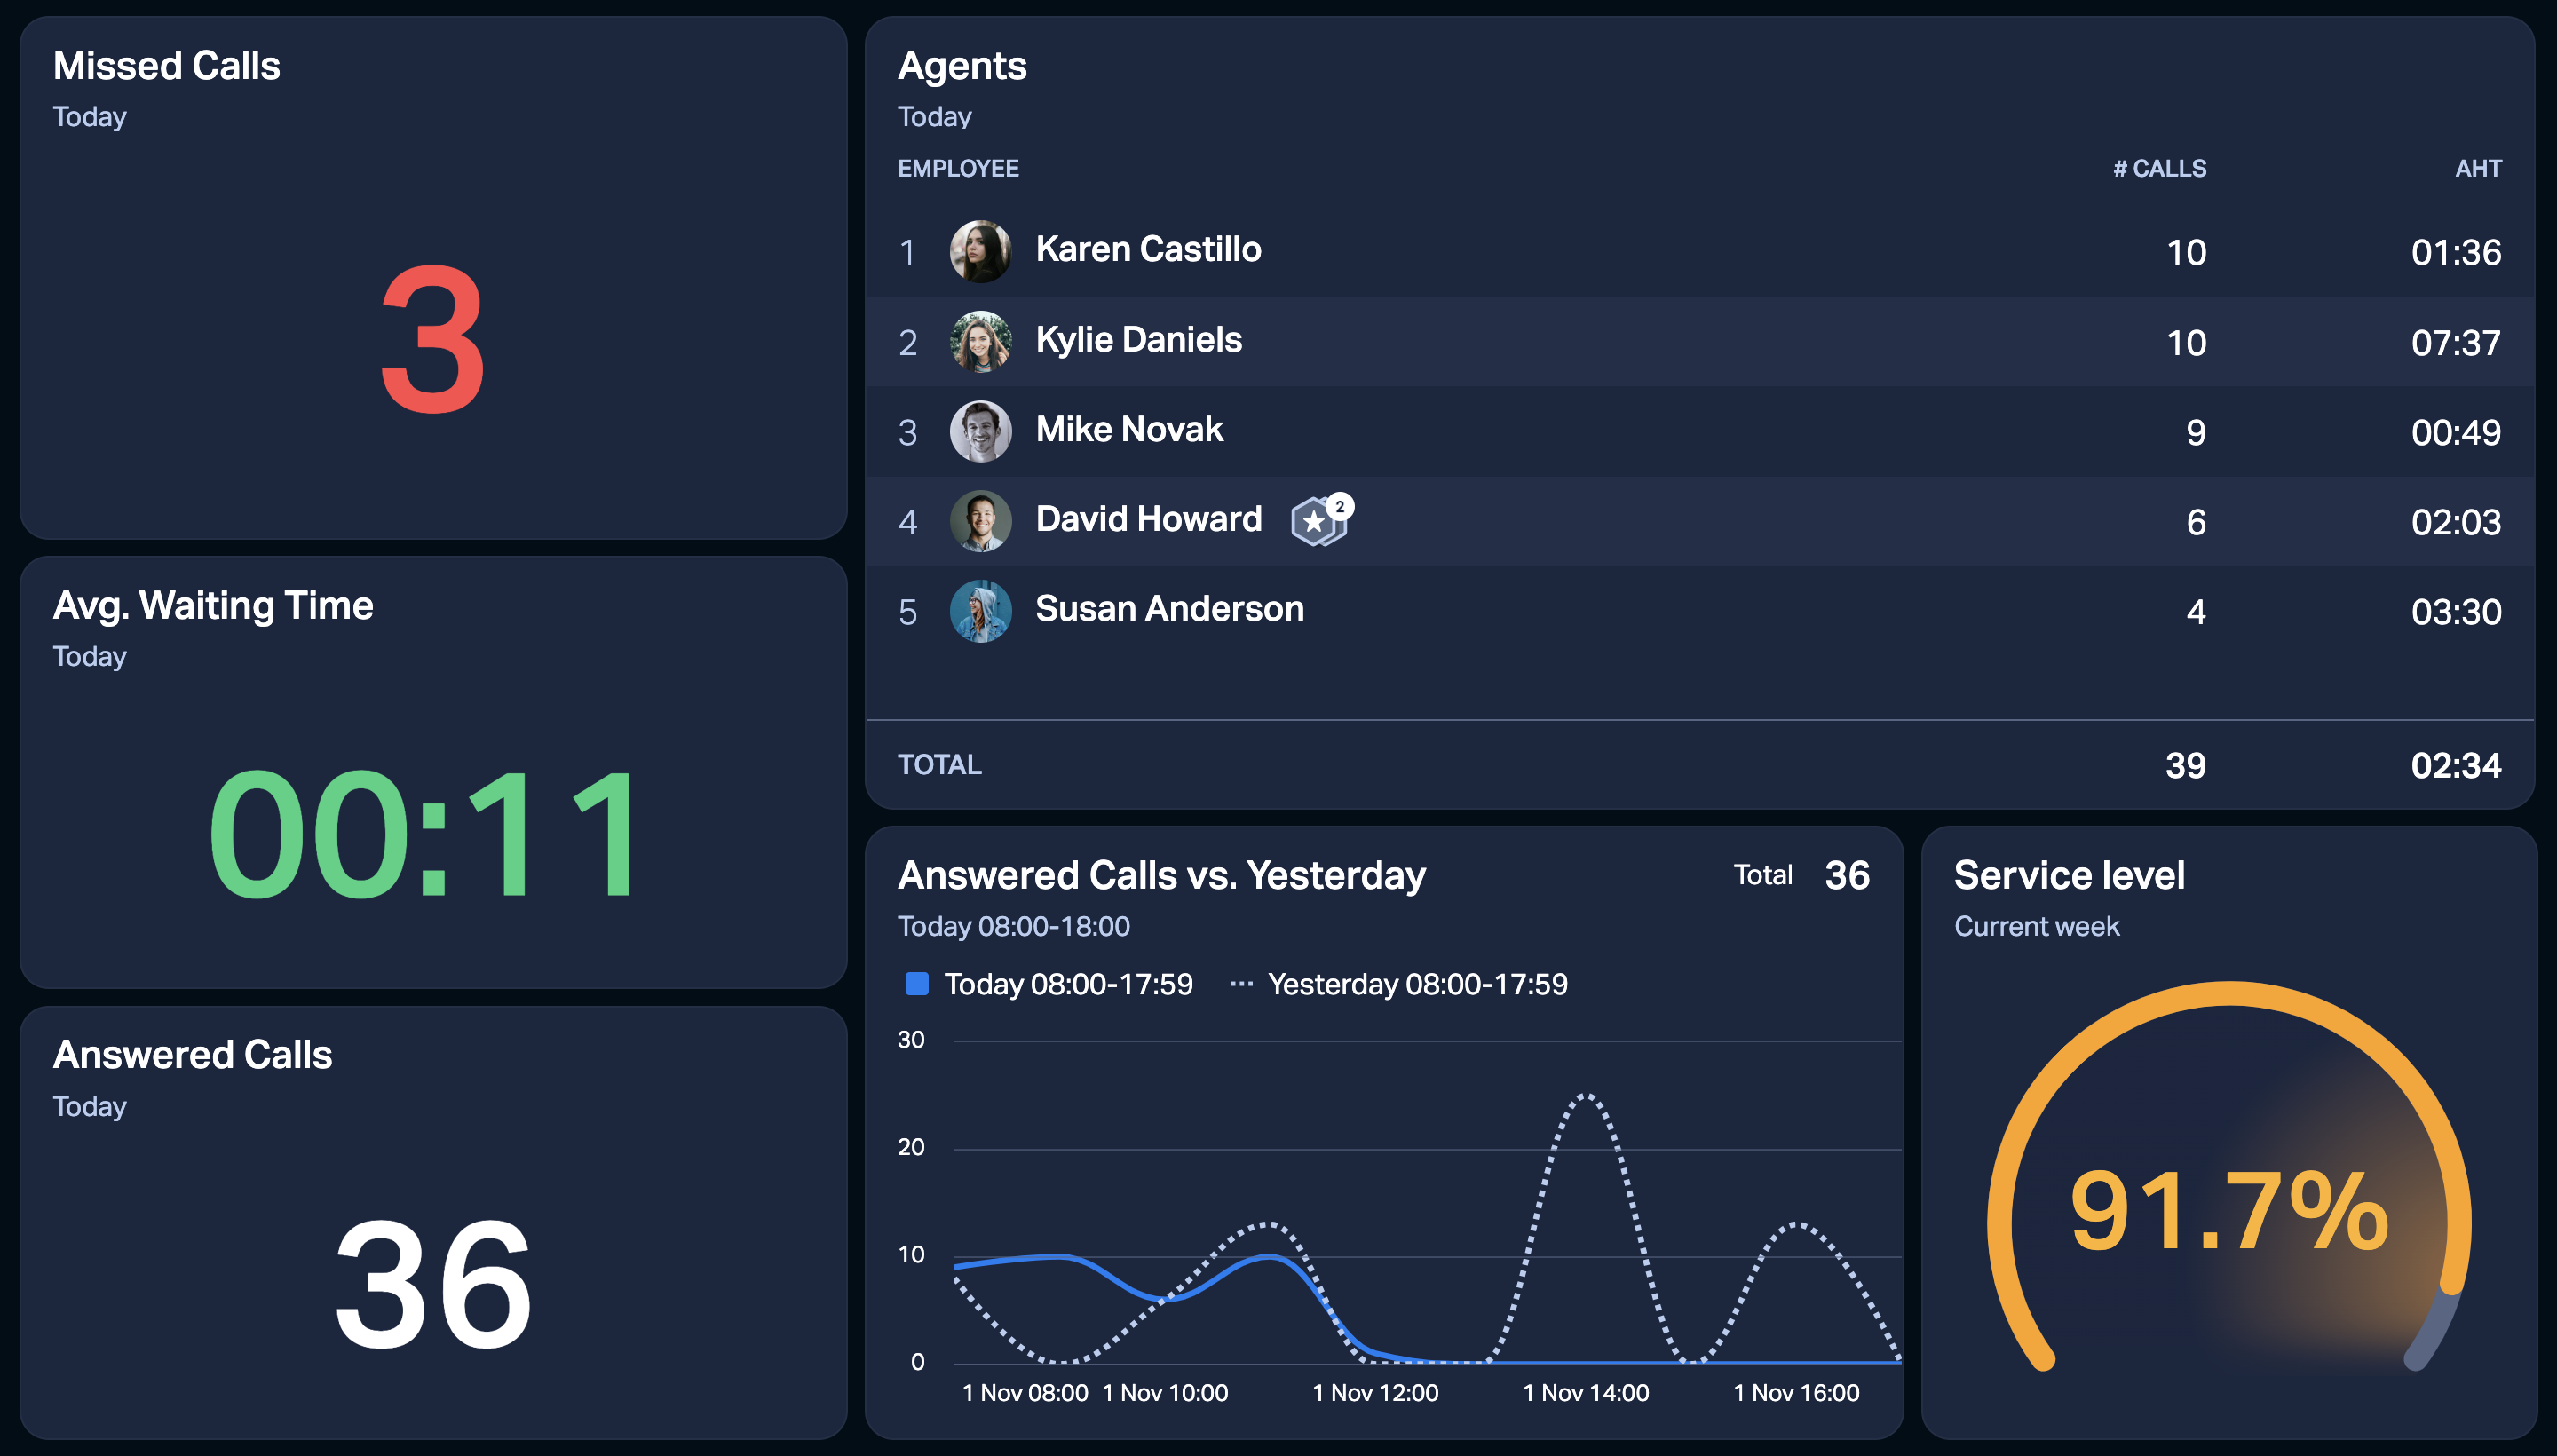
Task: Click David Howard's star achievement badge
Action: (x=1320, y=520)
